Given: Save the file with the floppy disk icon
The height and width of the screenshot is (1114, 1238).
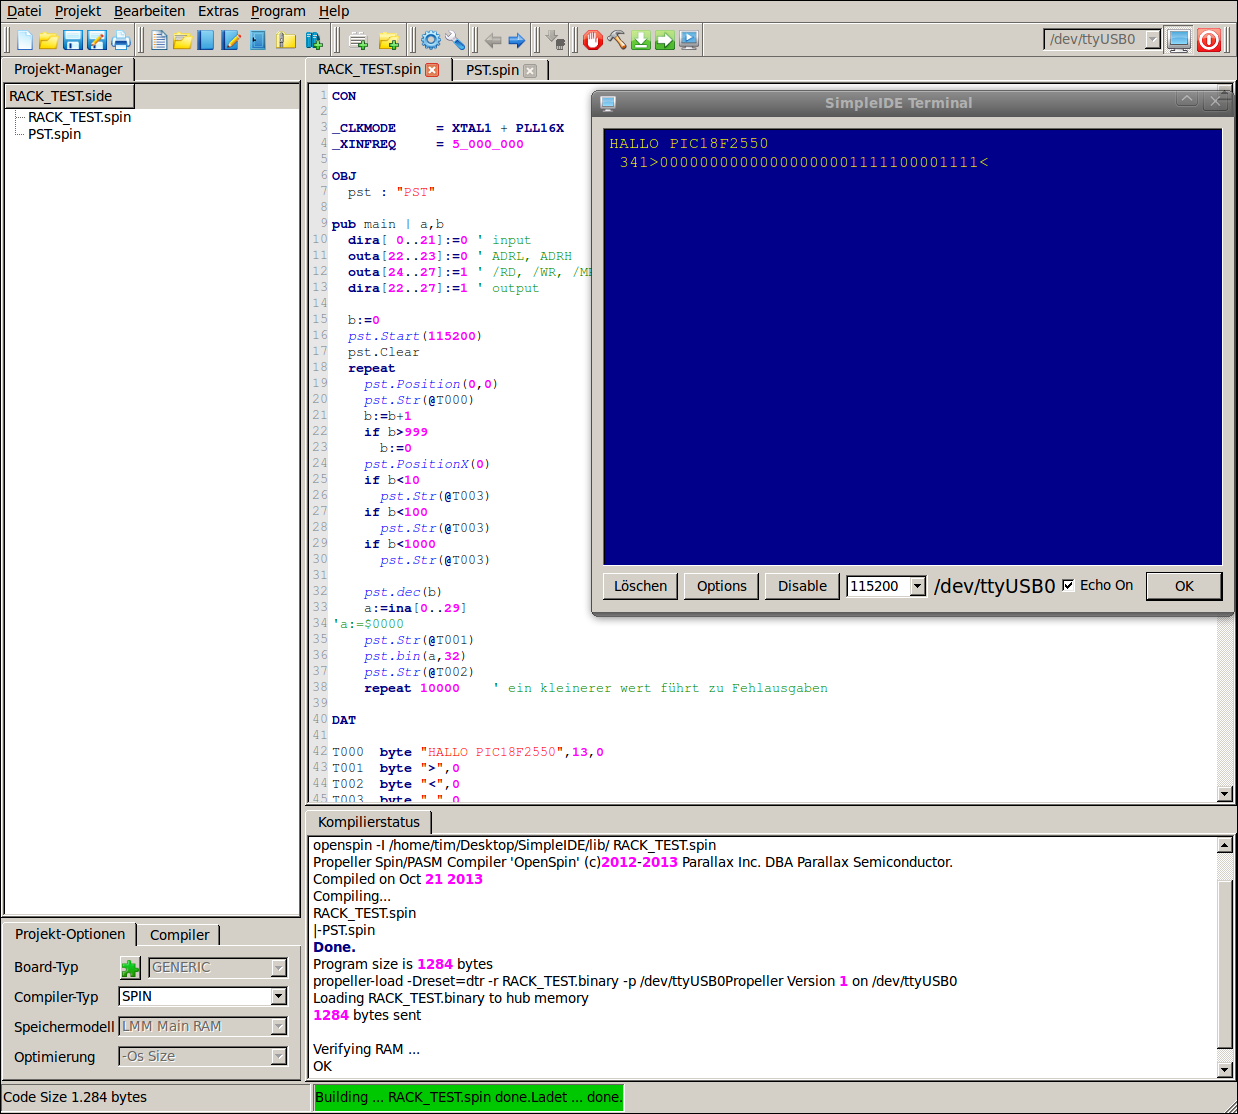Looking at the screenshot, I should tap(72, 40).
